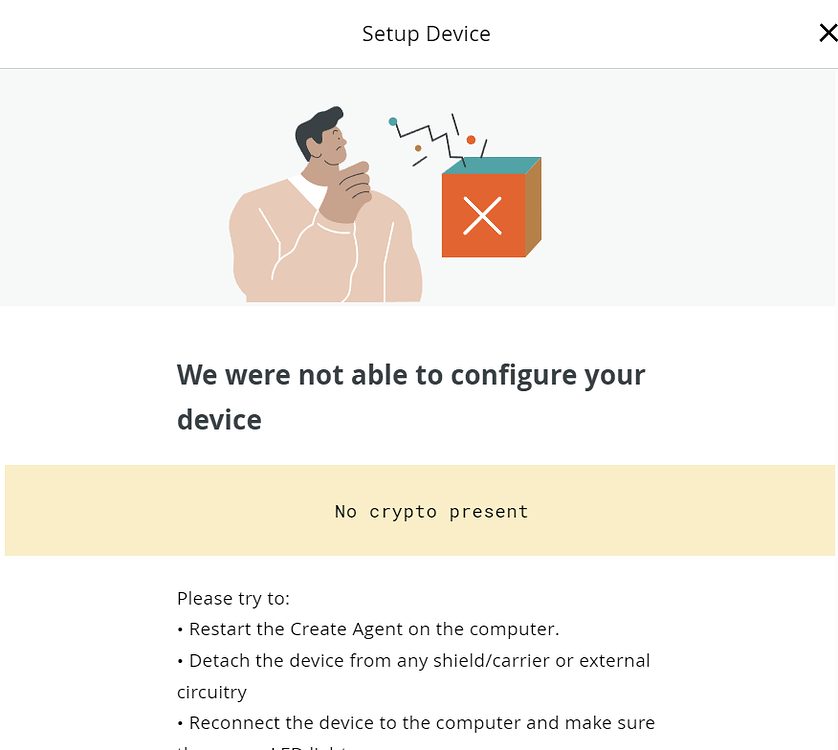Click the 'We were not able to configure' heading
This screenshot has width=838, height=750.
[x=411, y=375]
